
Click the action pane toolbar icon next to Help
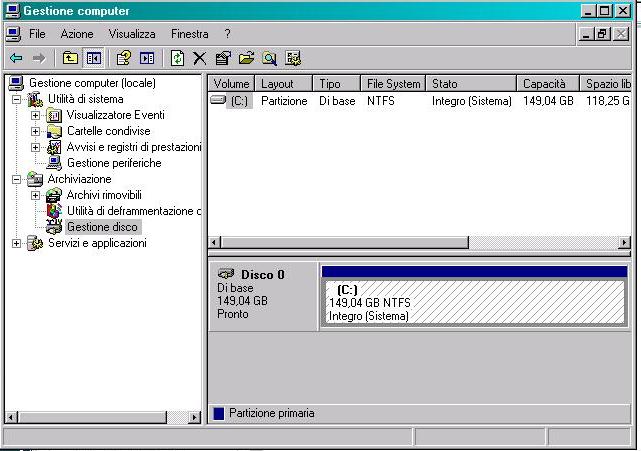point(147,58)
